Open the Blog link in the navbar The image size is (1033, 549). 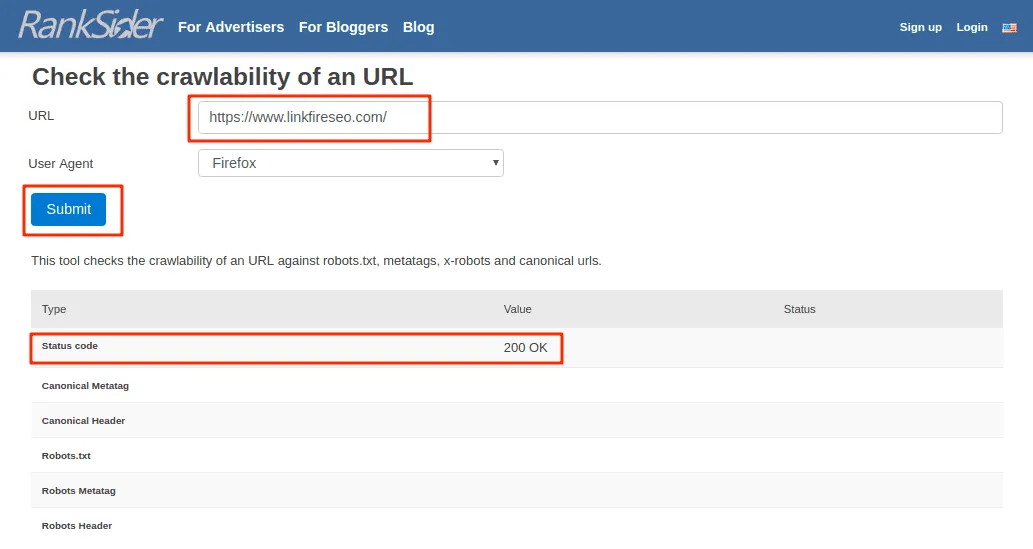point(418,27)
